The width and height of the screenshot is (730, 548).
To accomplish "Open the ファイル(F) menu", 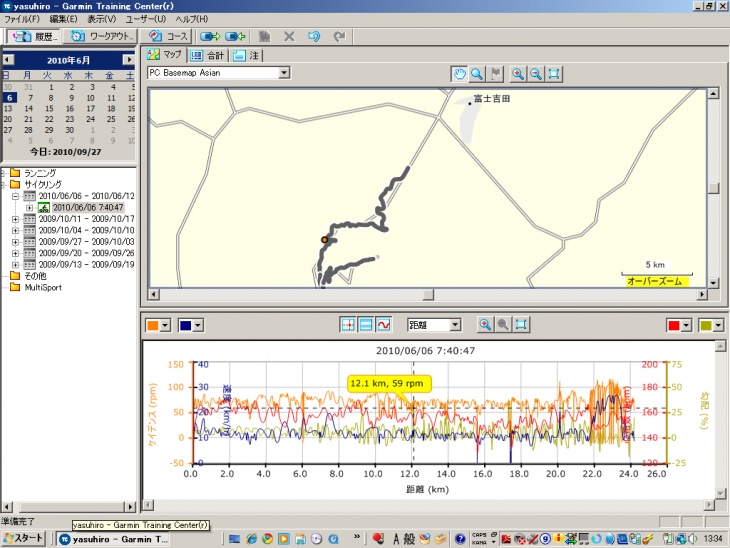I will (22, 19).
